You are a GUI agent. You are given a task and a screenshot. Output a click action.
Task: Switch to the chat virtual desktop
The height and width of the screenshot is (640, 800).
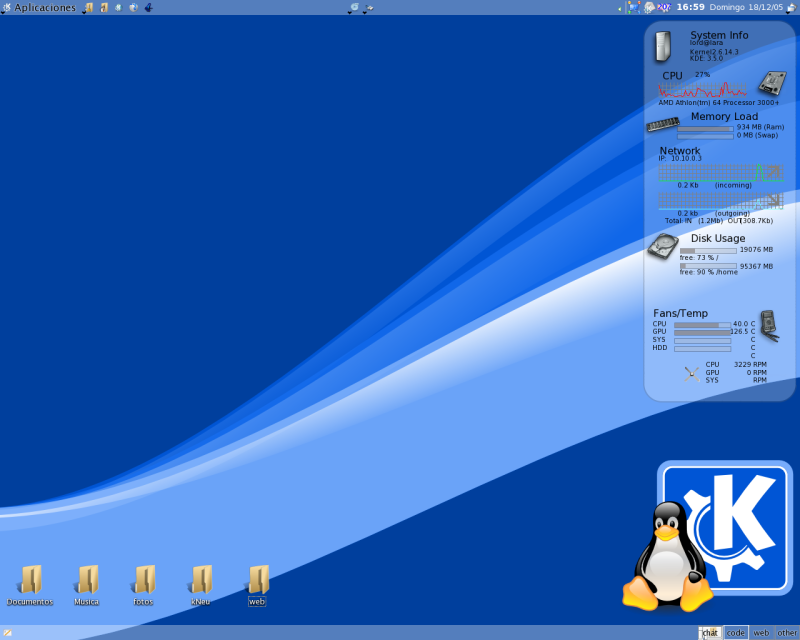[x=710, y=633]
